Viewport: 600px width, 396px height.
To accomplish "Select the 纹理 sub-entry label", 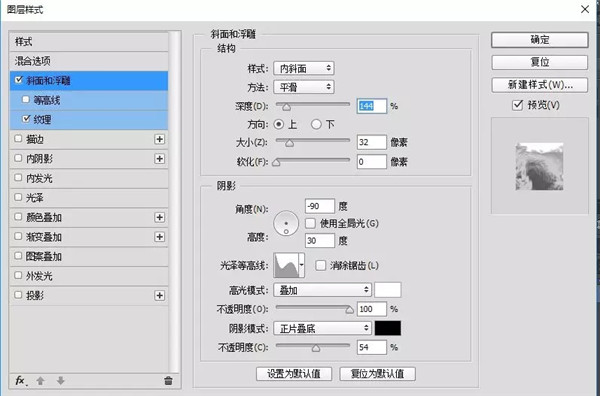I will [x=42, y=120].
